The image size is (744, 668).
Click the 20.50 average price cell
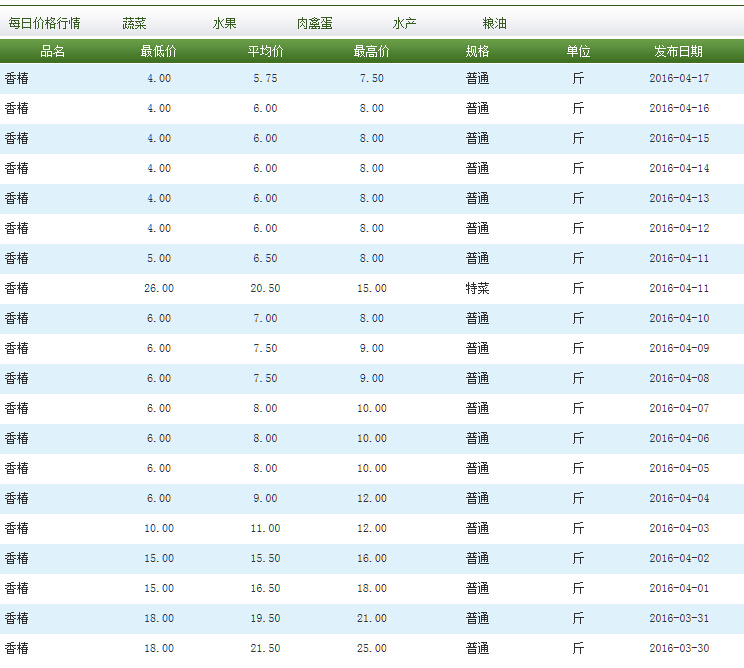click(x=265, y=288)
